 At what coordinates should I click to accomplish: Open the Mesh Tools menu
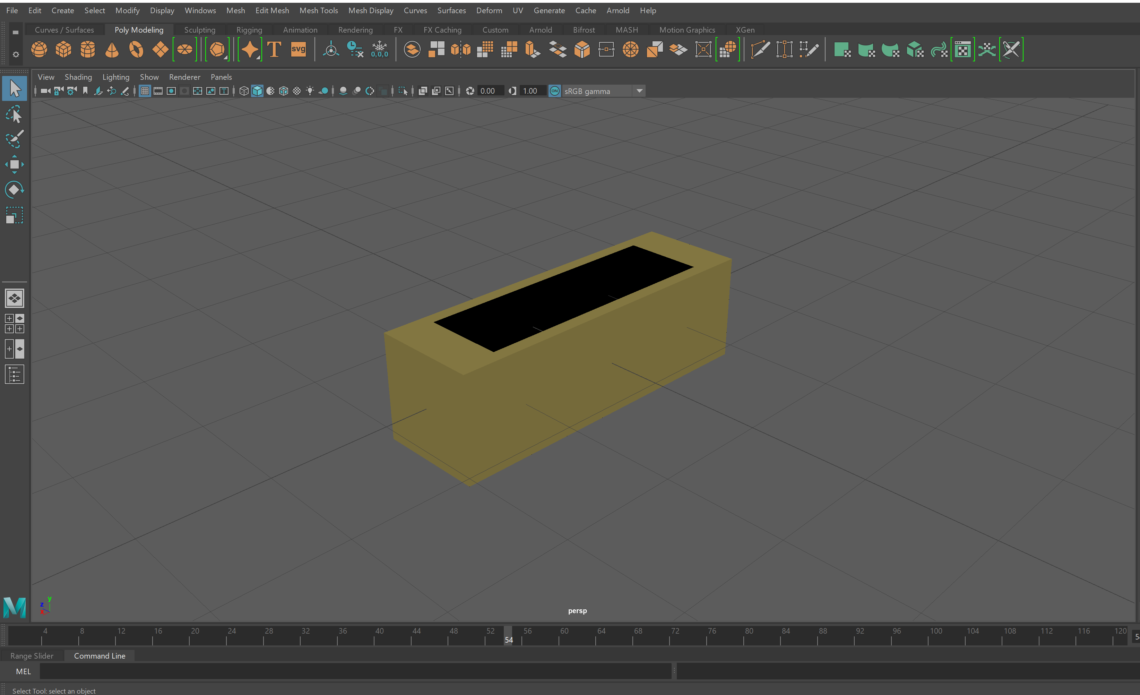pos(318,10)
